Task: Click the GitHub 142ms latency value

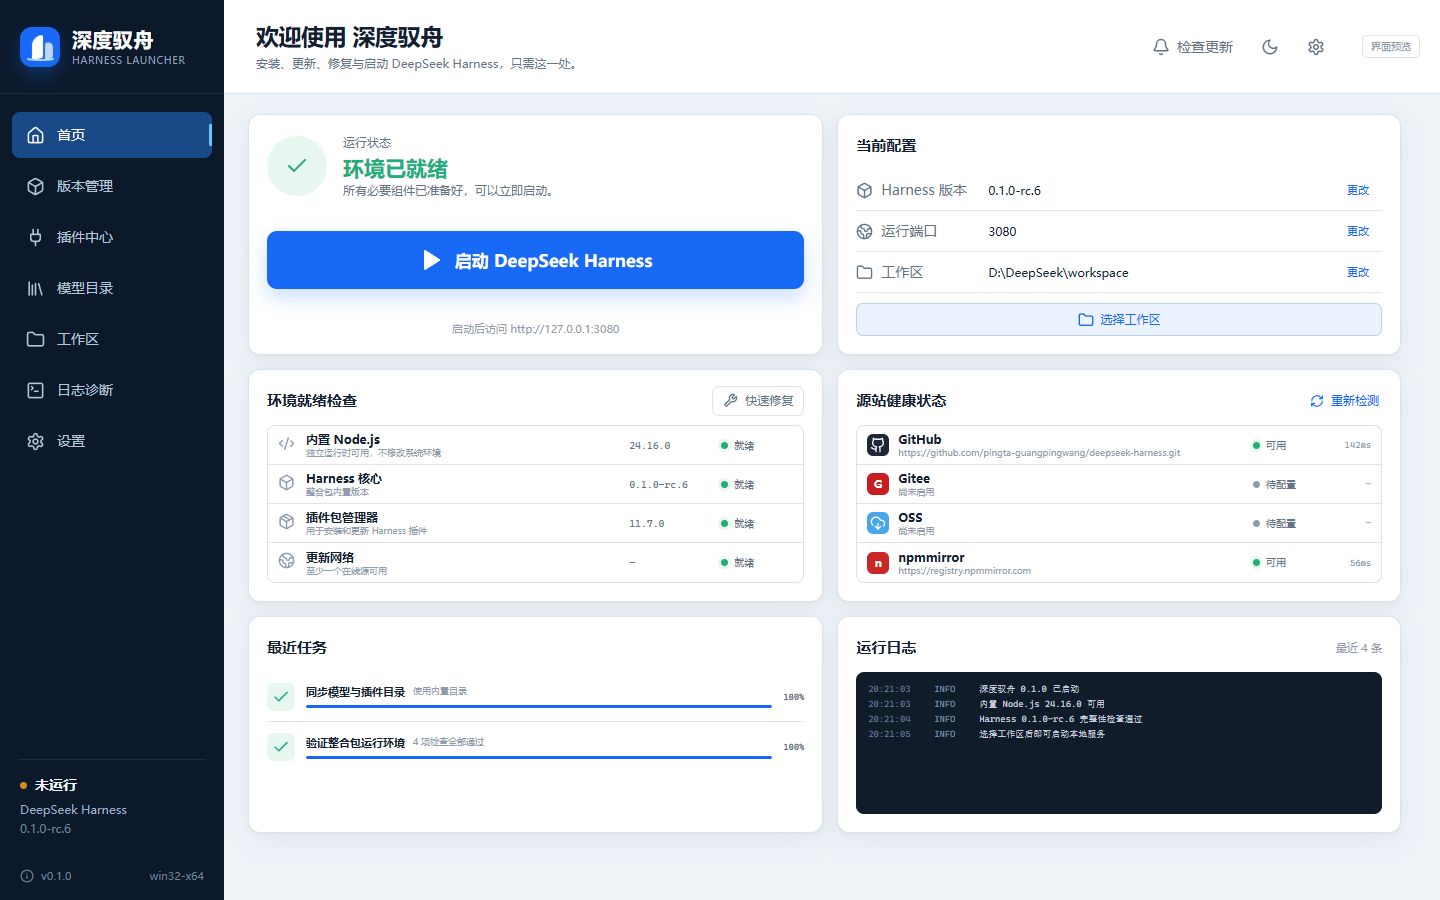Action: [1357, 445]
